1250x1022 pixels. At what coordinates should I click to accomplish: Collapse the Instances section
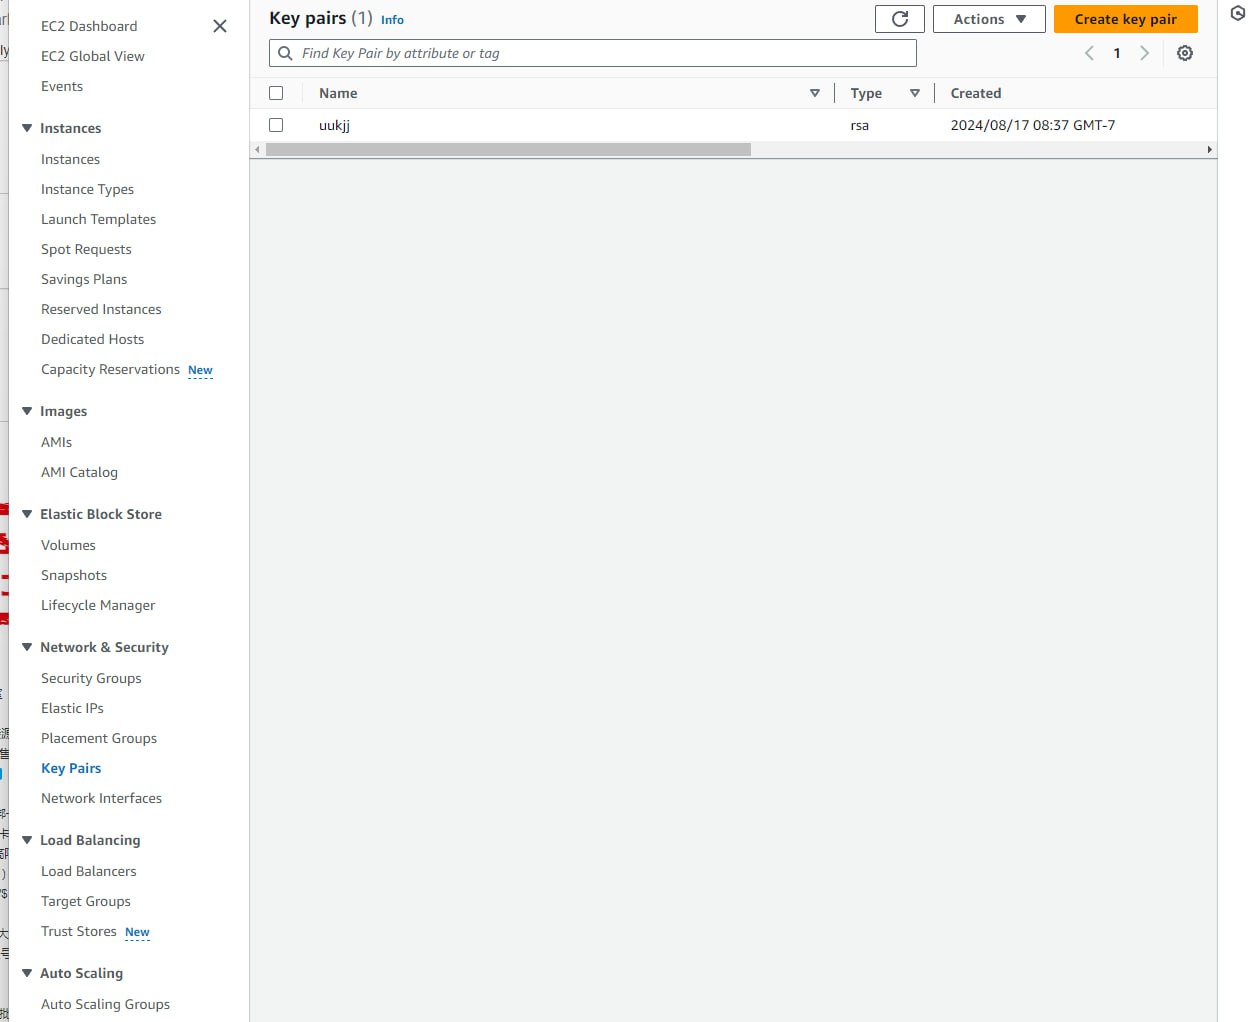pyautogui.click(x=27, y=128)
